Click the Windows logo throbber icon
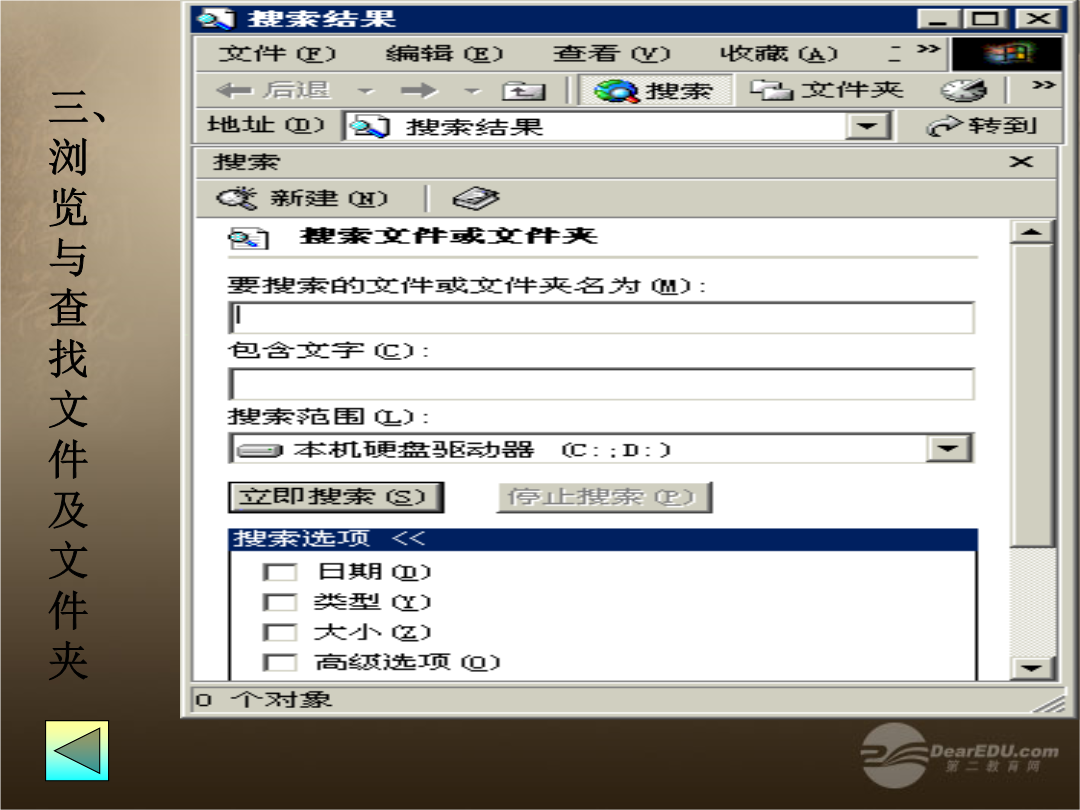Image resolution: width=1080 pixels, height=810 pixels. tap(1006, 54)
